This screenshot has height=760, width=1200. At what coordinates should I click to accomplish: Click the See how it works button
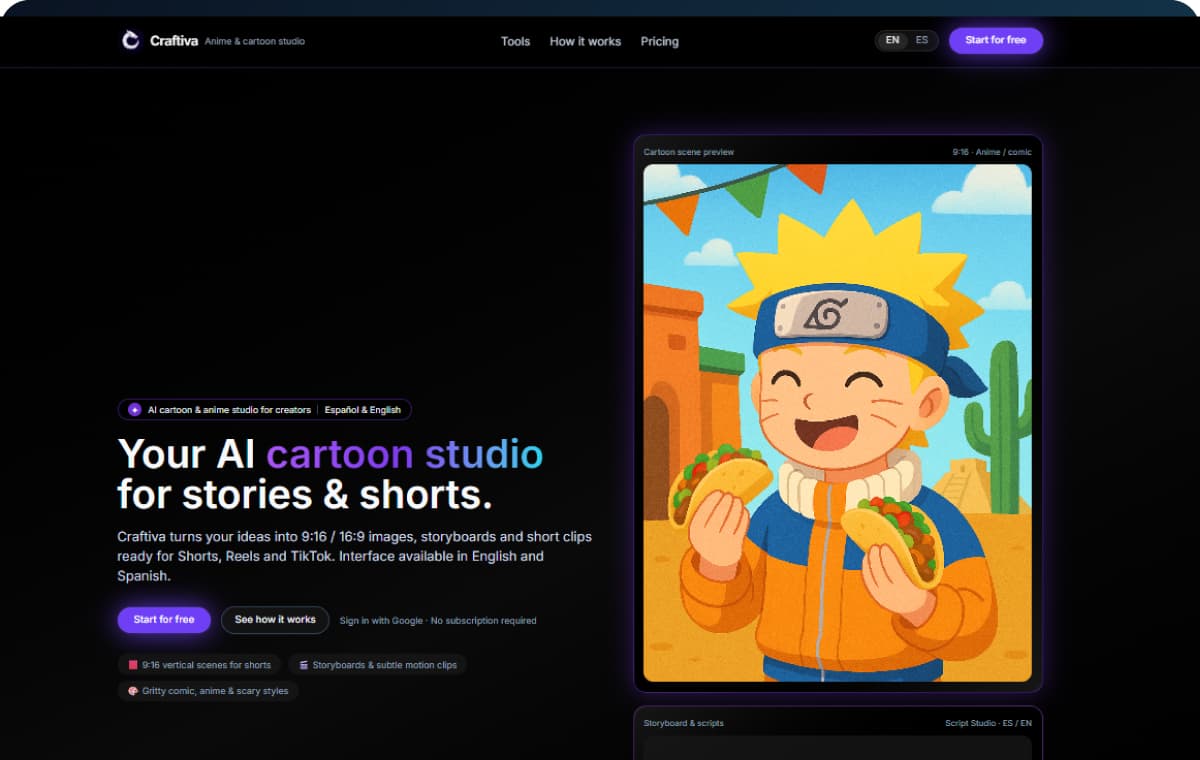tap(275, 619)
